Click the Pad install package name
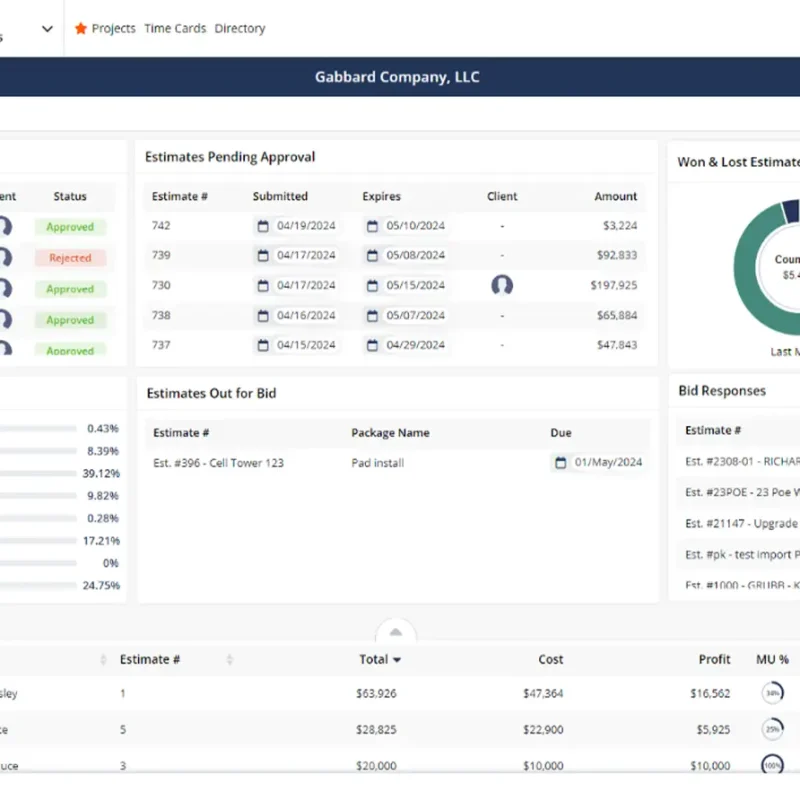This screenshot has width=800, height=800. click(378, 463)
